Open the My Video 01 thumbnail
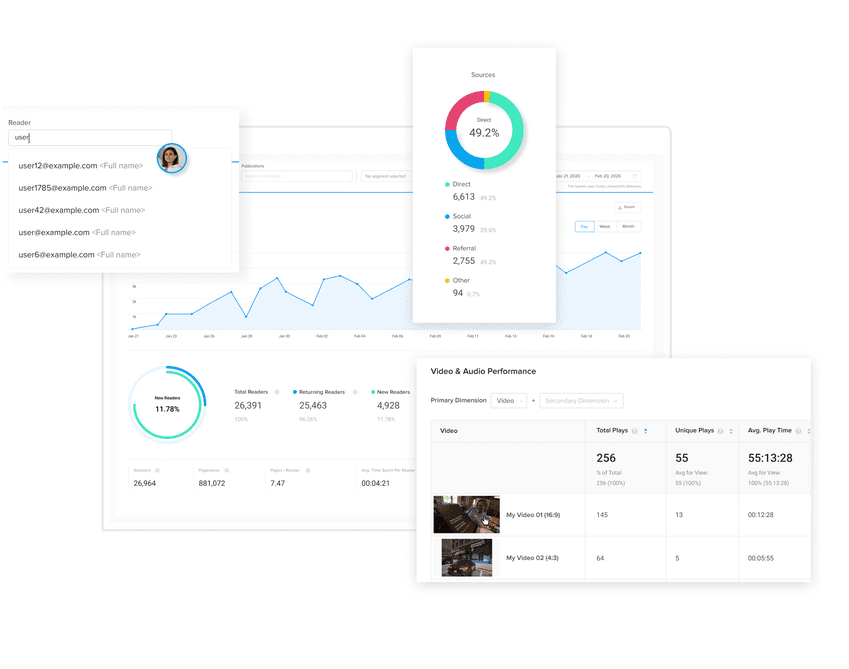Image resolution: width=849 pixels, height=669 pixels. pyautogui.click(x=466, y=513)
